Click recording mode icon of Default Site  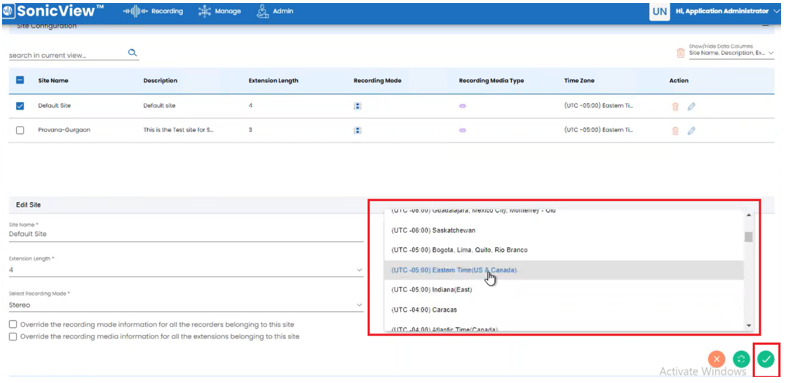357,106
